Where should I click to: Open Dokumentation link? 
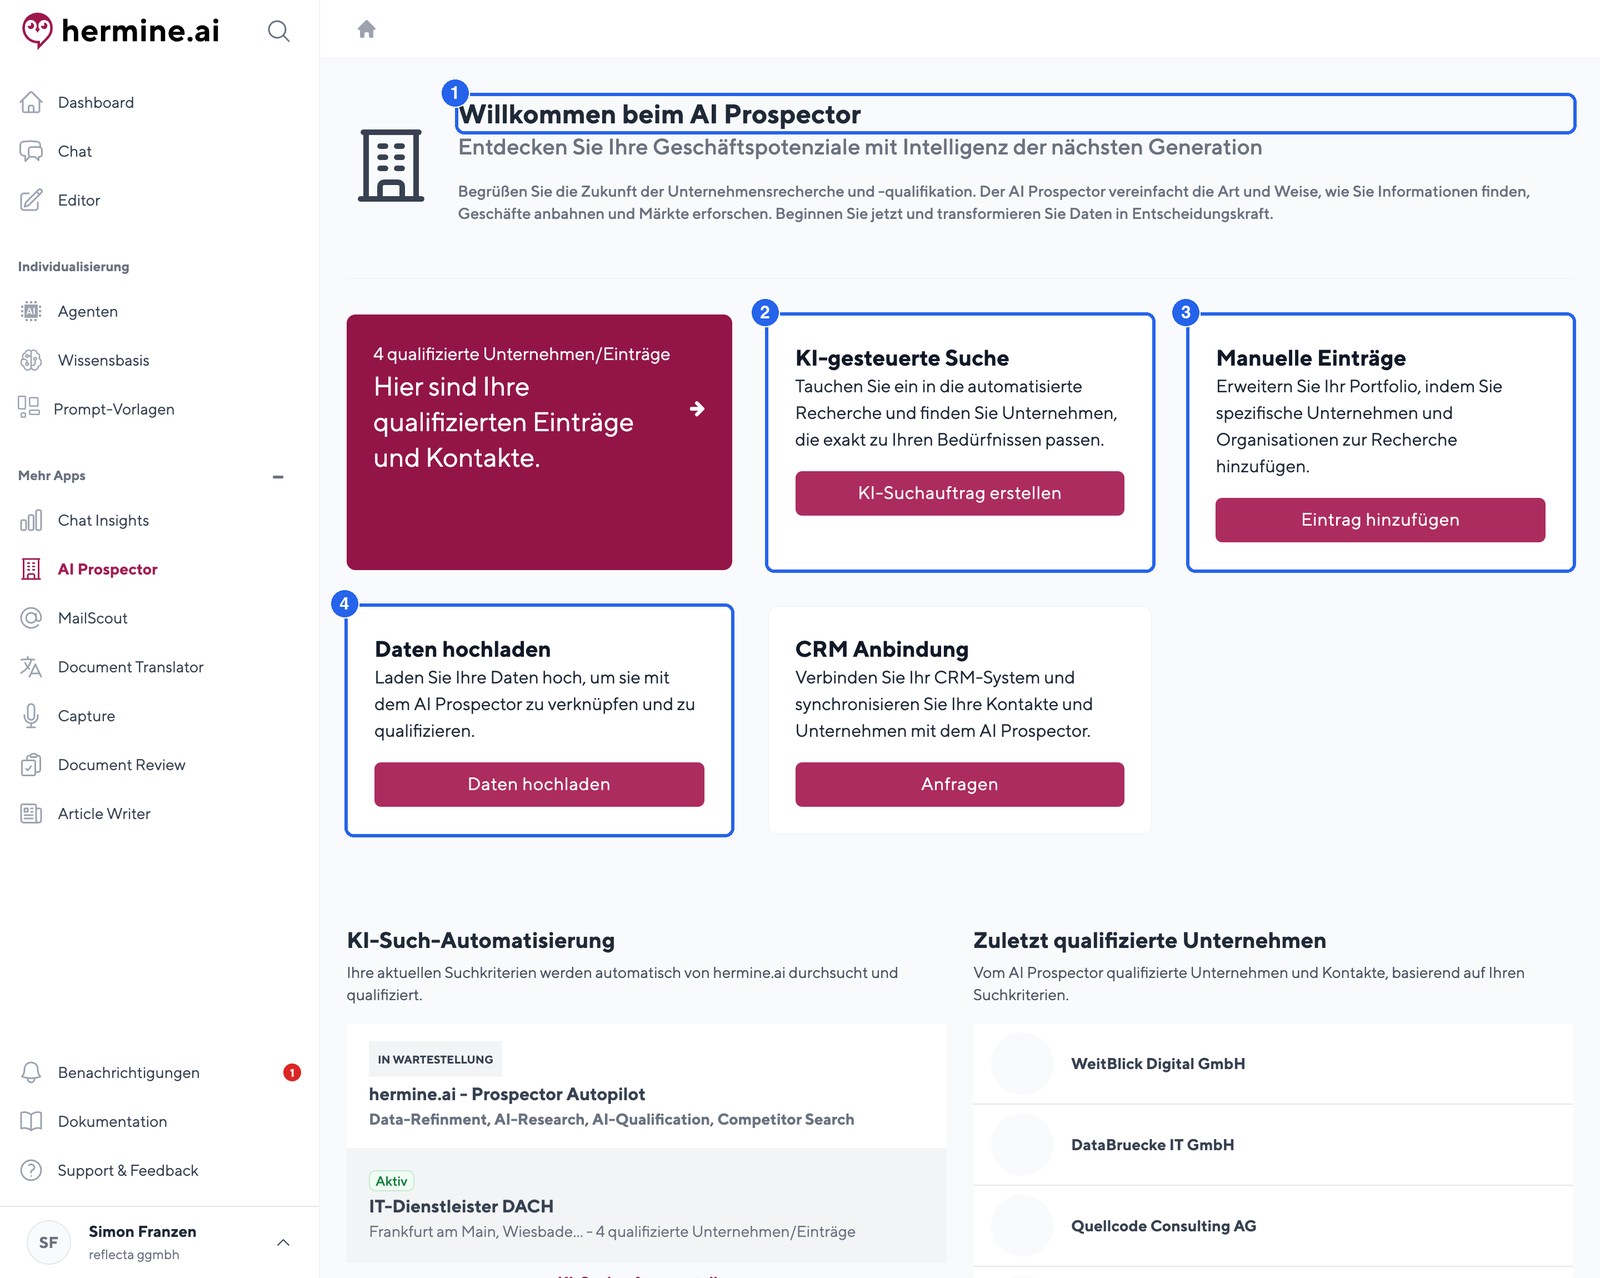coord(113,1121)
